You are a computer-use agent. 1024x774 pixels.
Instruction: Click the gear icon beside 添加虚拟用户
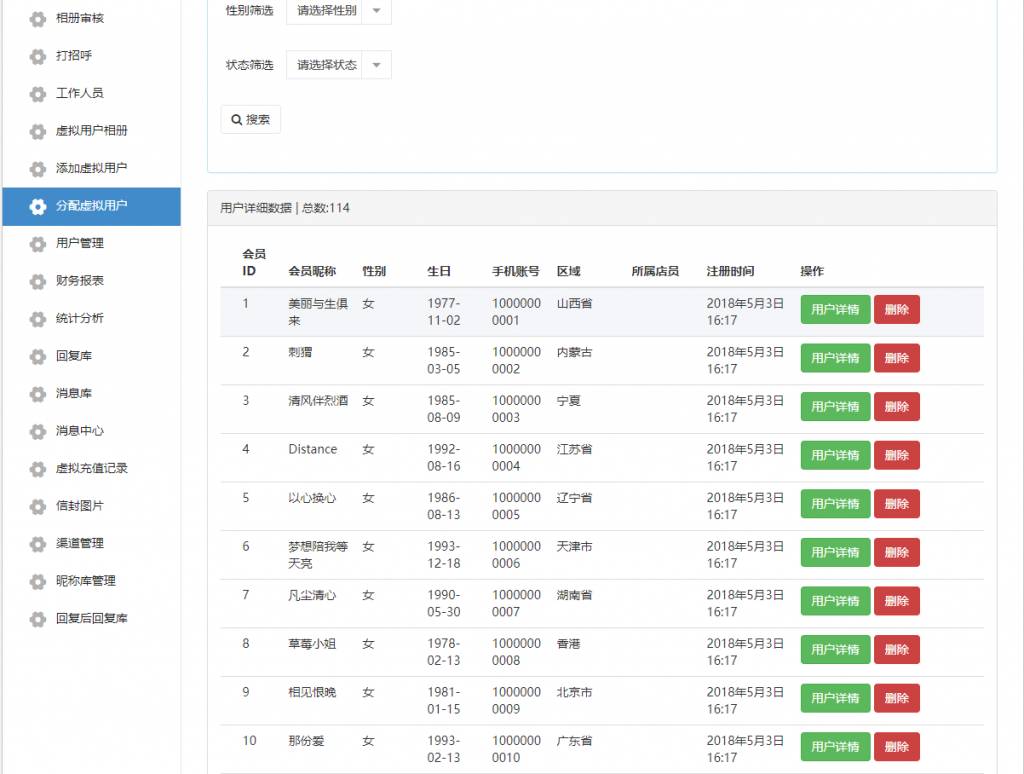[x=38, y=169]
